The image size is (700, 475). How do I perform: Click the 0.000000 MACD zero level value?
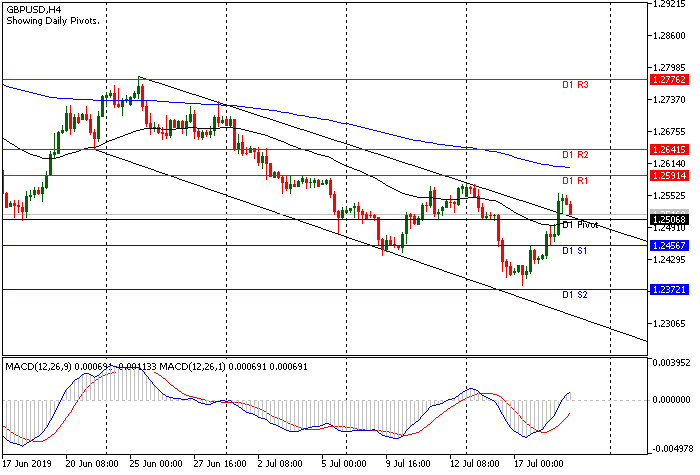(x=670, y=399)
